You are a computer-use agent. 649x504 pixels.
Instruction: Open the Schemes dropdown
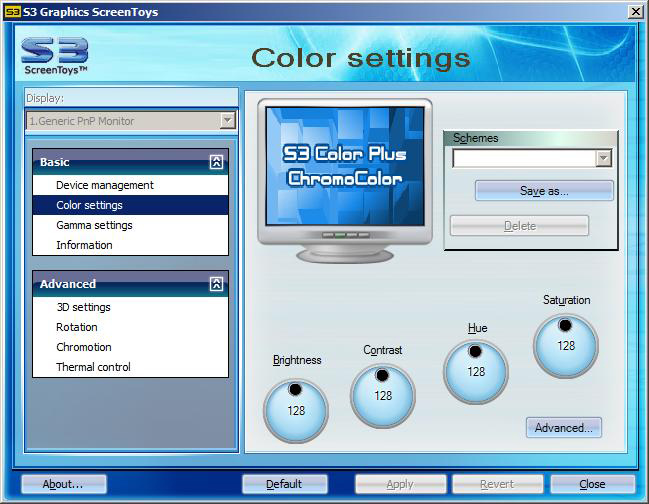[603, 158]
